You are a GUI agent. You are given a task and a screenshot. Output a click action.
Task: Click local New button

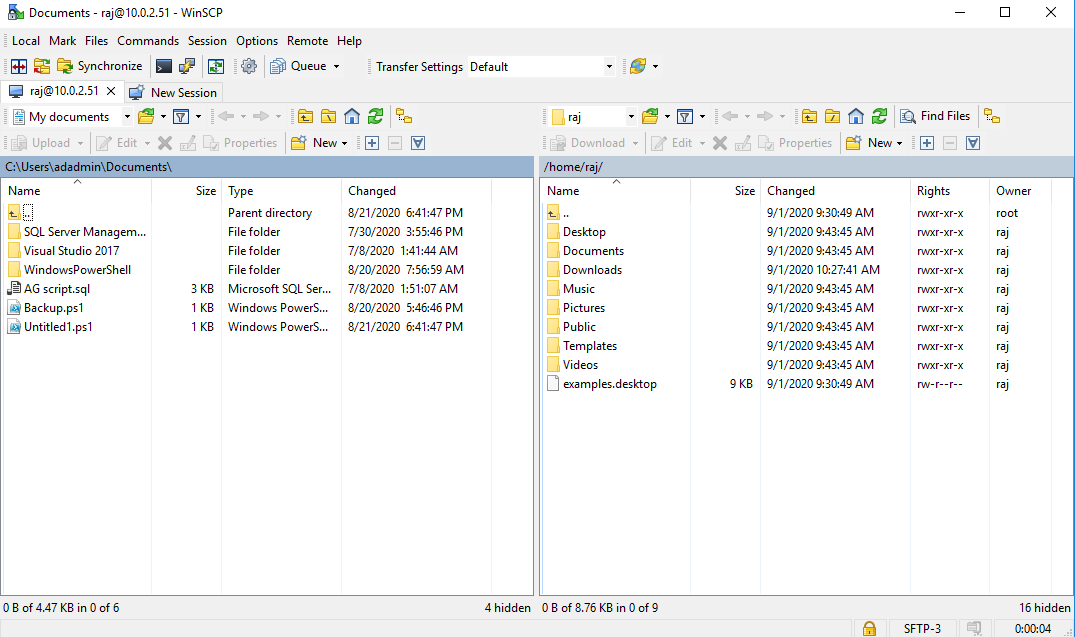pos(314,143)
